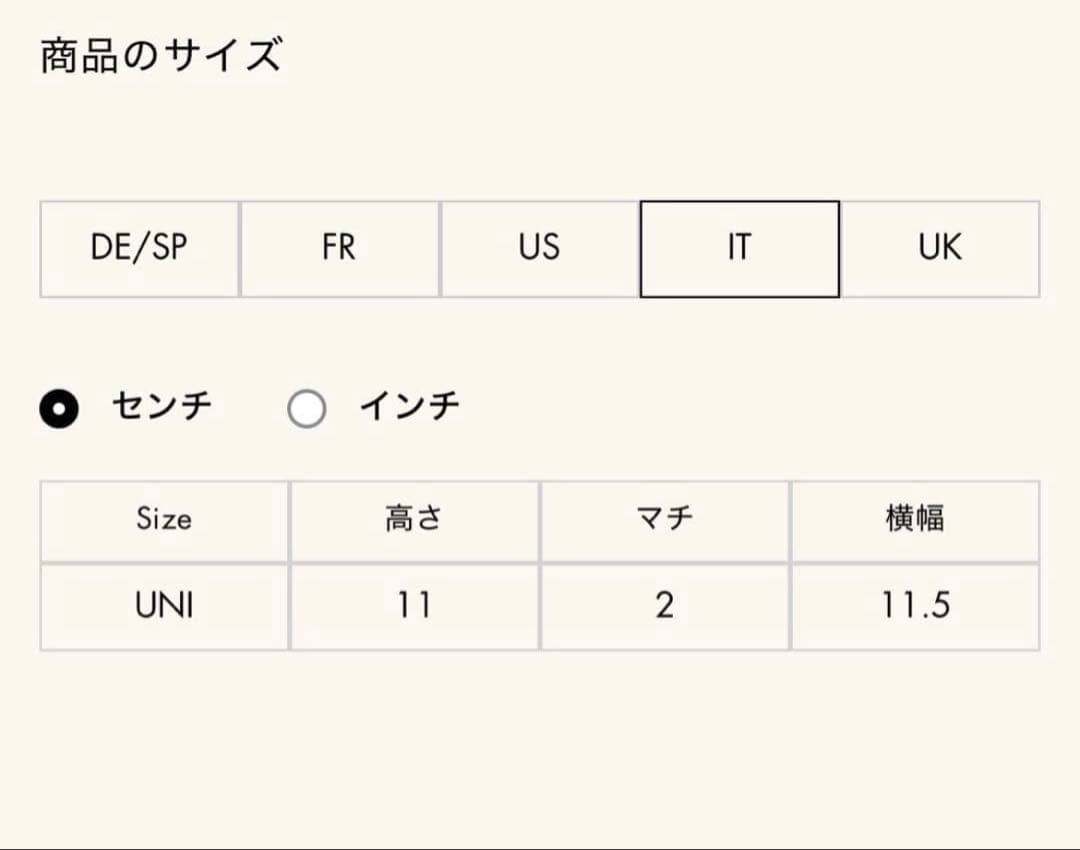
Task: Switch to UK sizing
Action: [x=939, y=249]
